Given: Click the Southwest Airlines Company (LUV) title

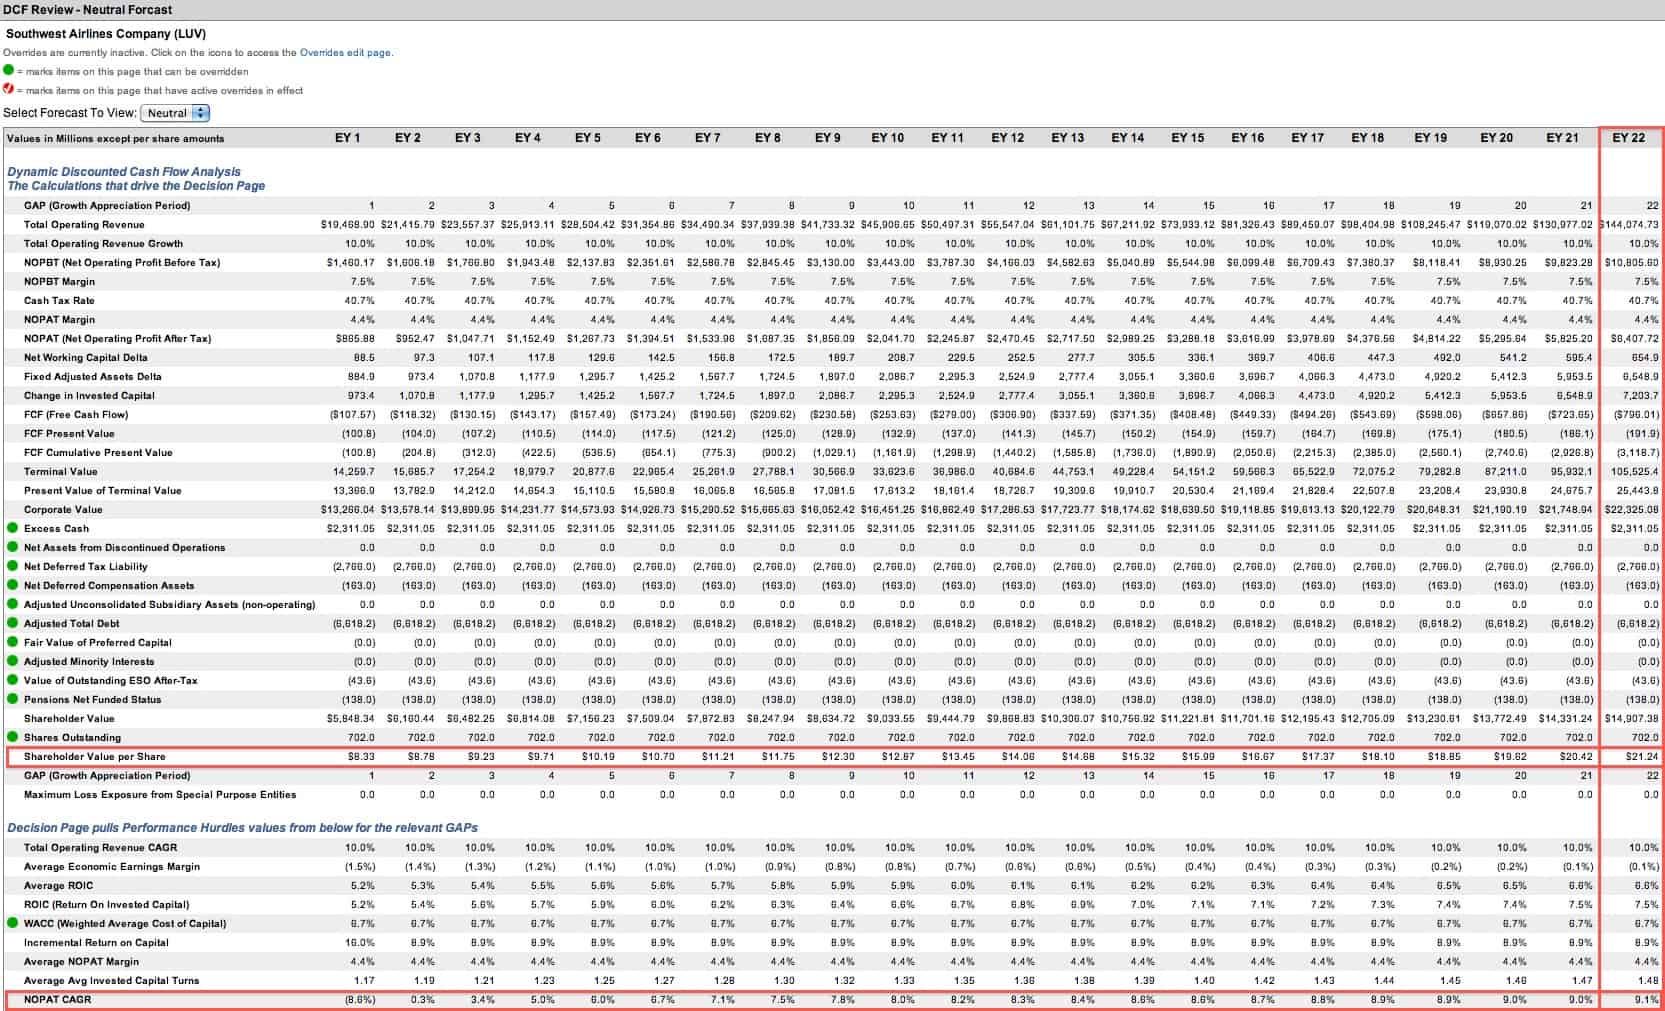Looking at the screenshot, I should 106,33.
